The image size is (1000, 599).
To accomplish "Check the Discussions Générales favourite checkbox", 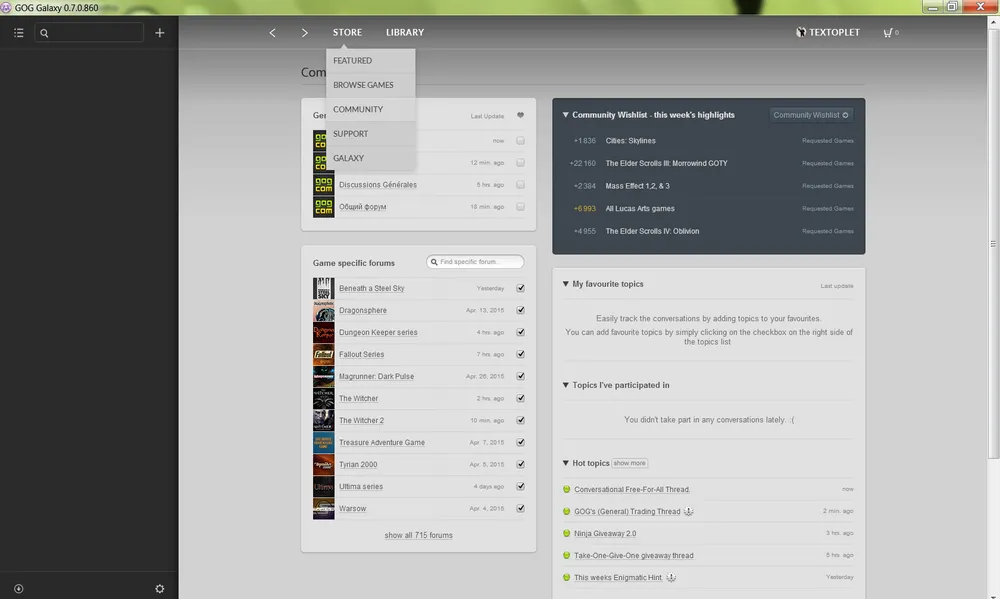I will tap(520, 185).
